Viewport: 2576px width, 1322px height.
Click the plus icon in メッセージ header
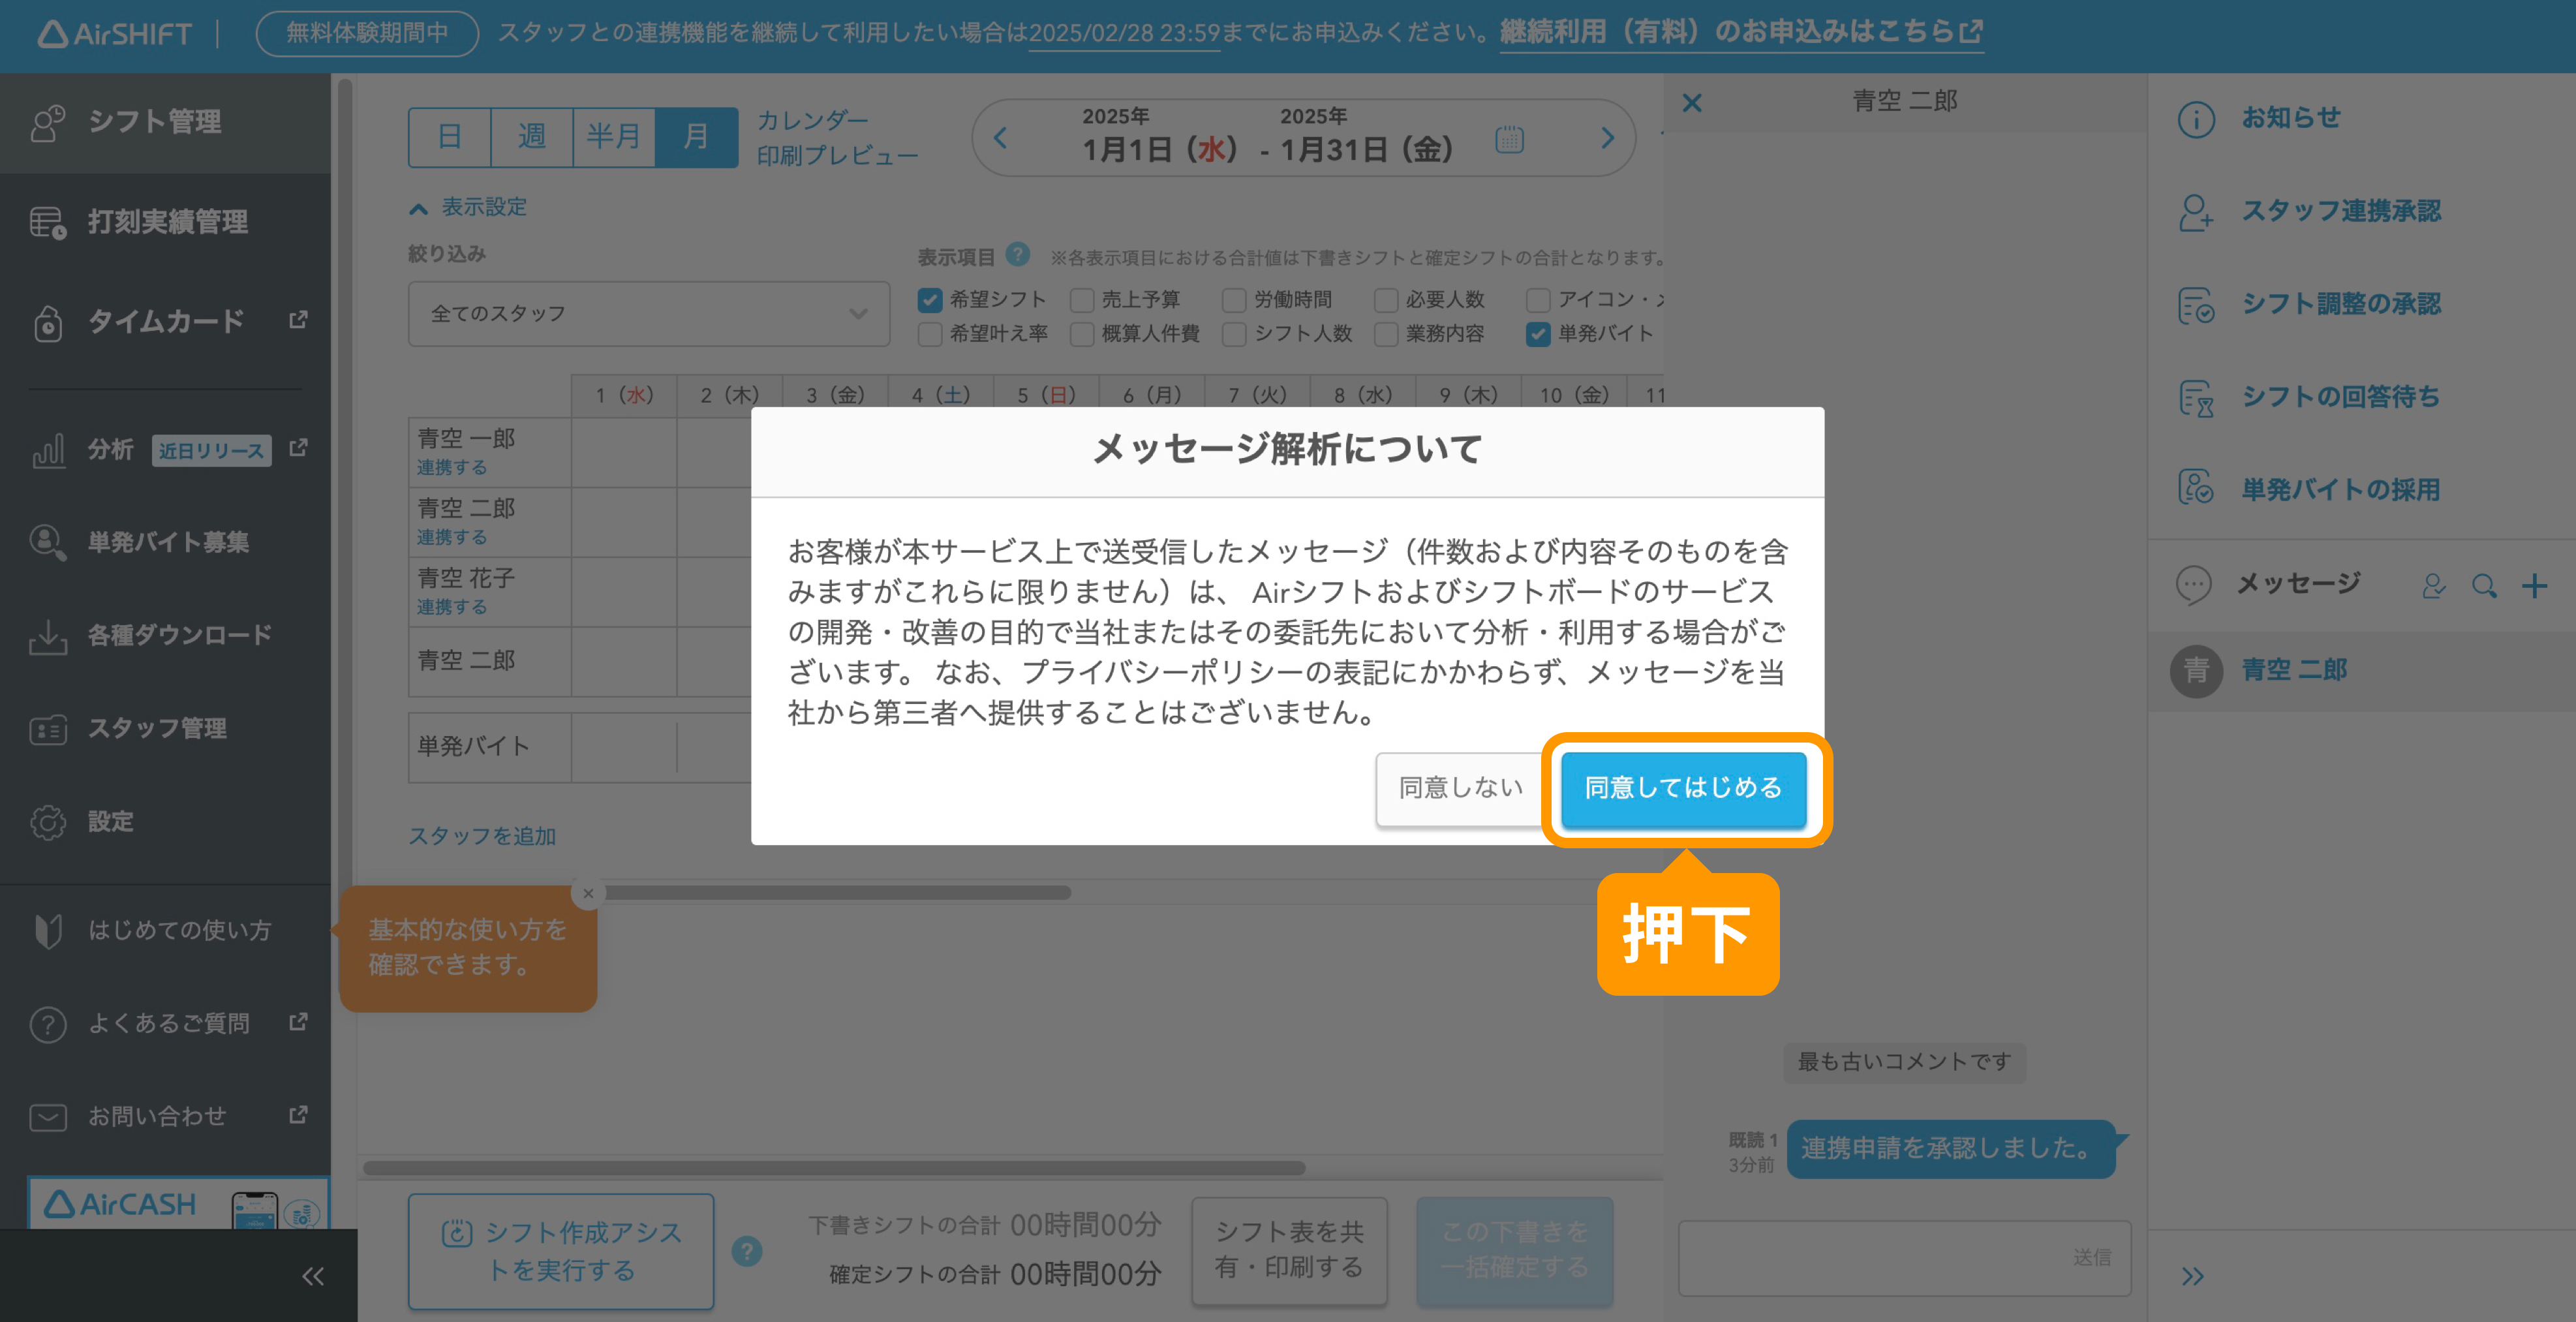tap(2534, 586)
